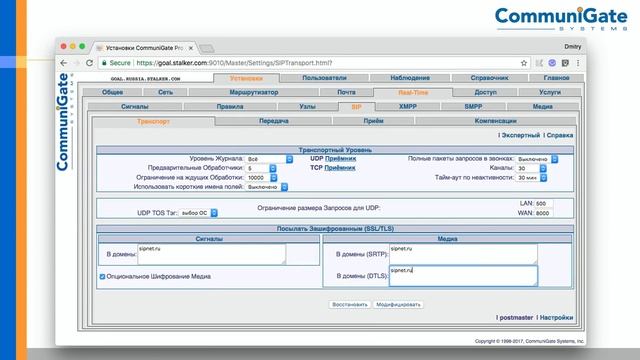
Task: Open the Справочник tab
Action: [x=489, y=78]
